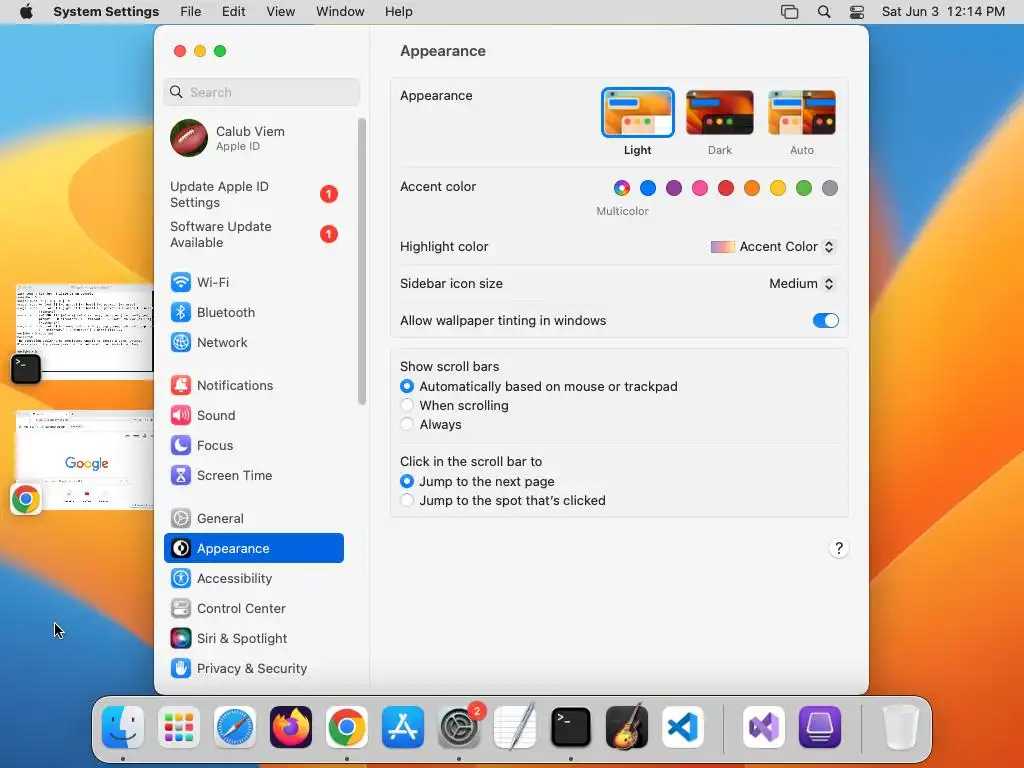Select Multicolor accent color
Image resolution: width=1024 pixels, height=768 pixels.
pos(622,188)
